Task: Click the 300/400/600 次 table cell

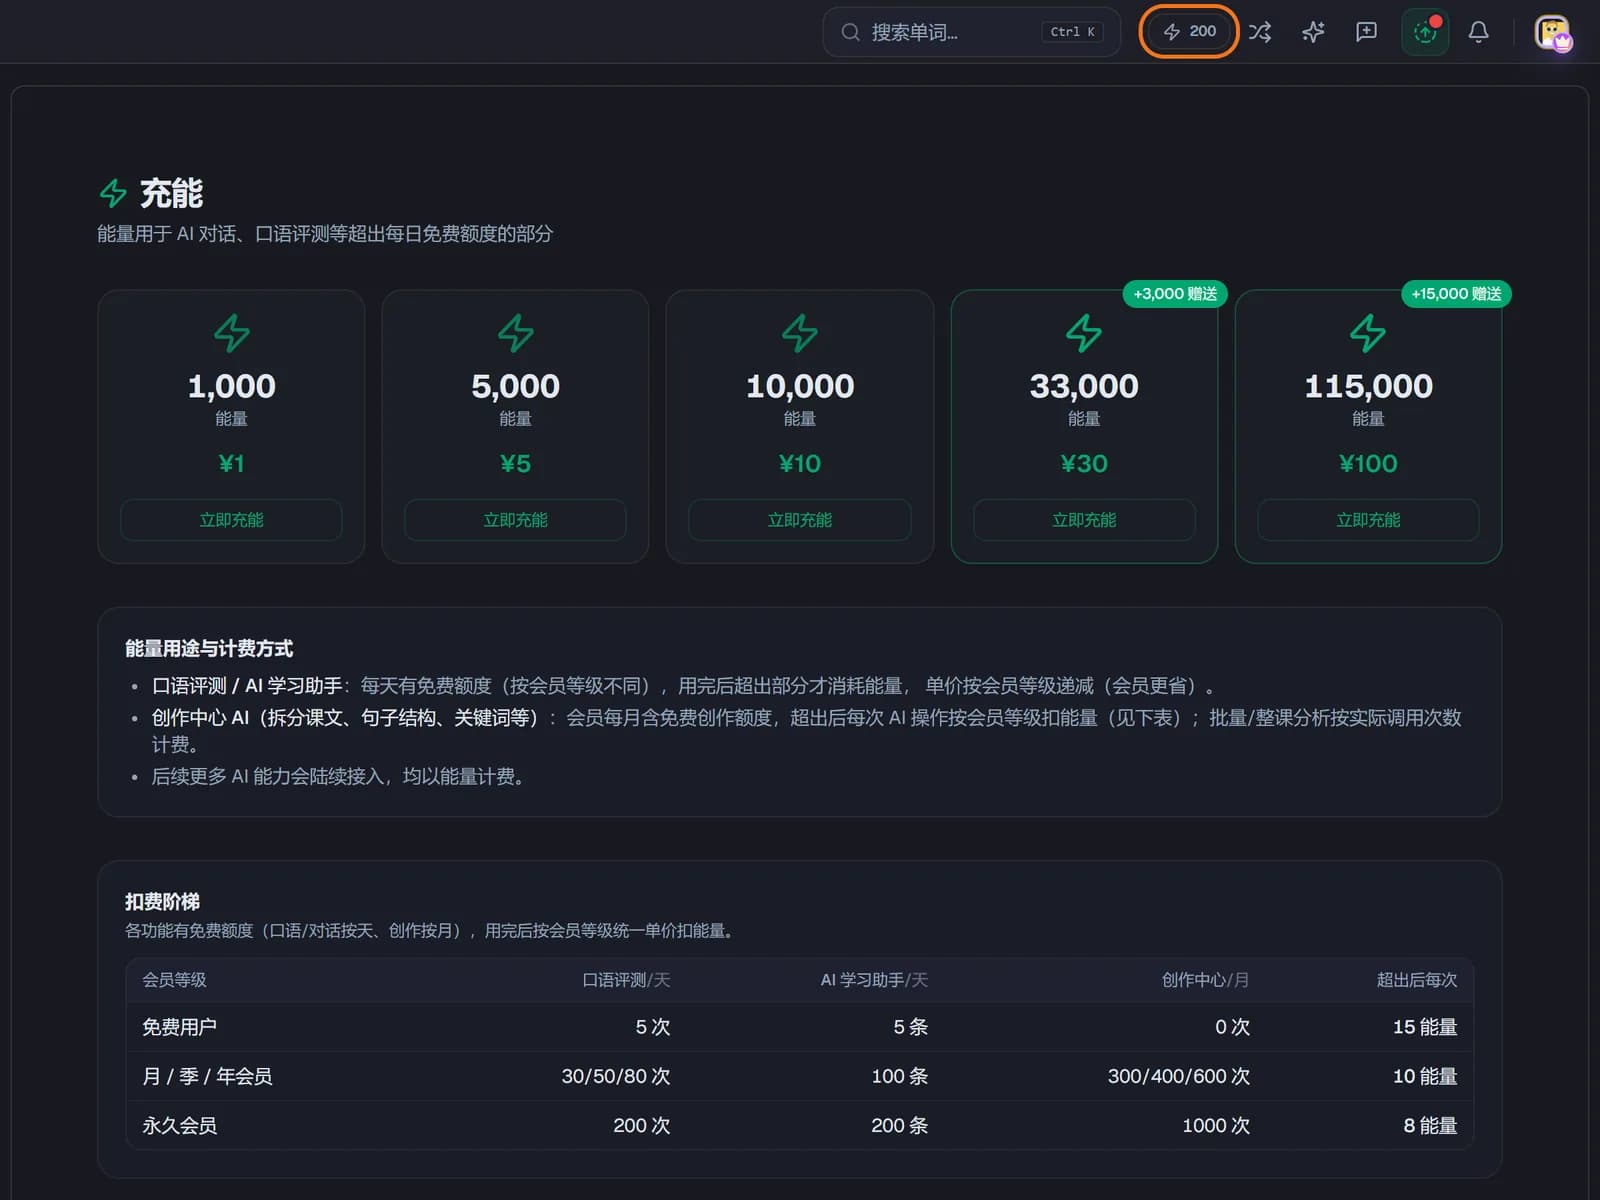Action: [1179, 1076]
